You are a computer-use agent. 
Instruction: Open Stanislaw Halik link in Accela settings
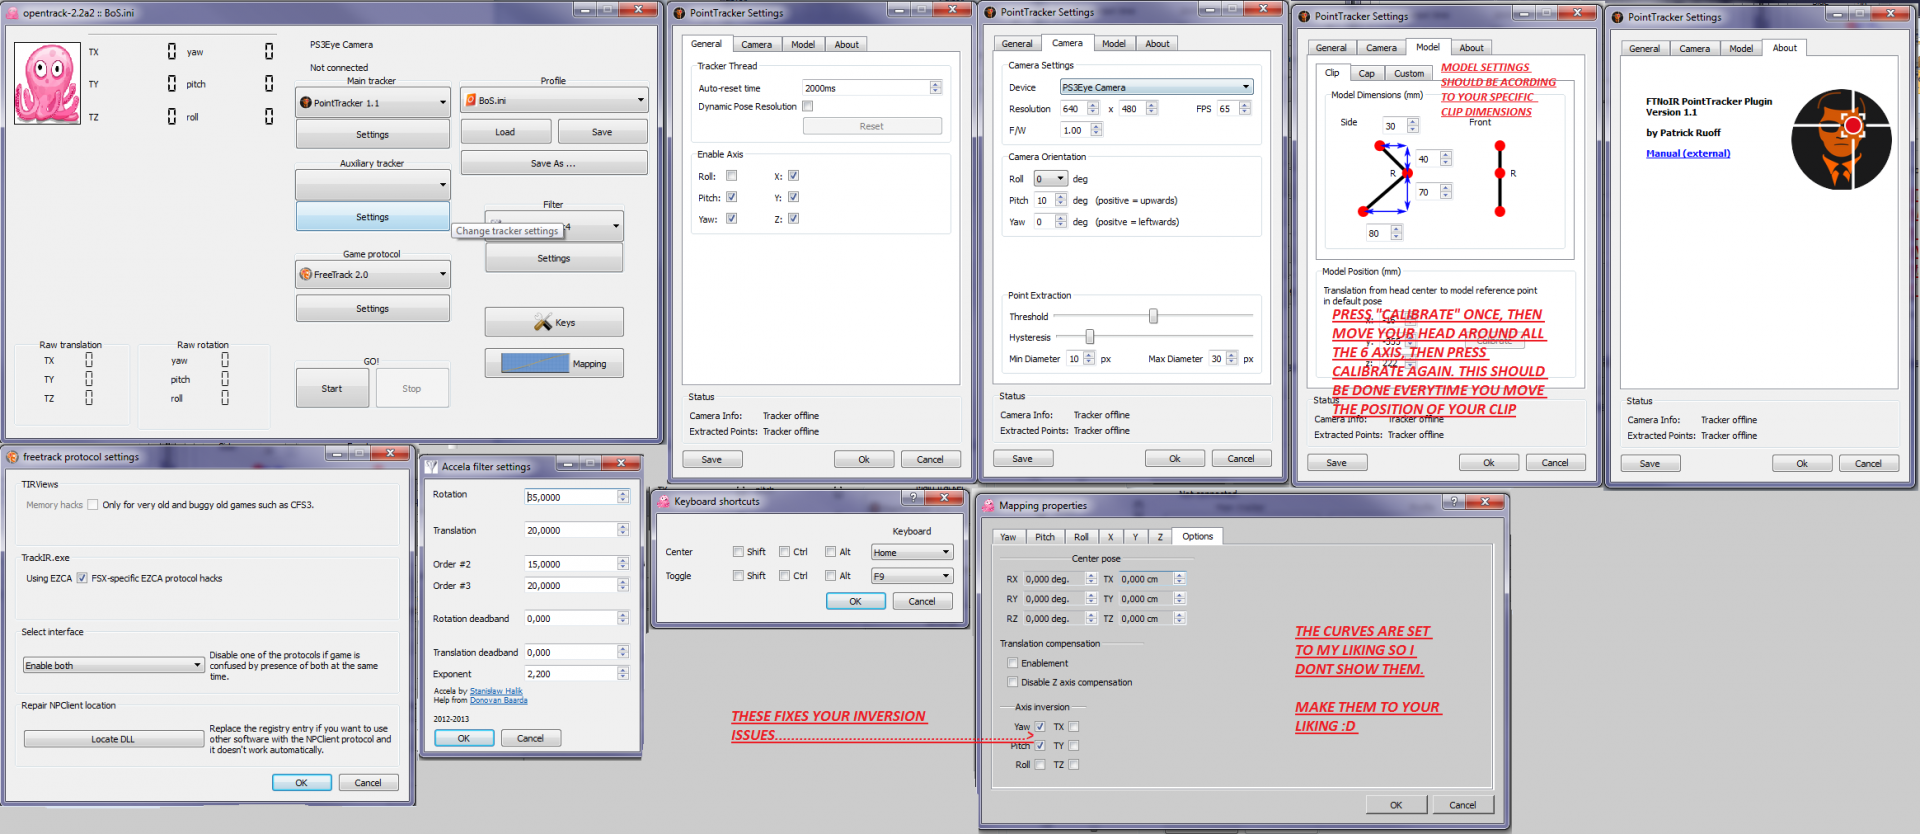point(496,691)
